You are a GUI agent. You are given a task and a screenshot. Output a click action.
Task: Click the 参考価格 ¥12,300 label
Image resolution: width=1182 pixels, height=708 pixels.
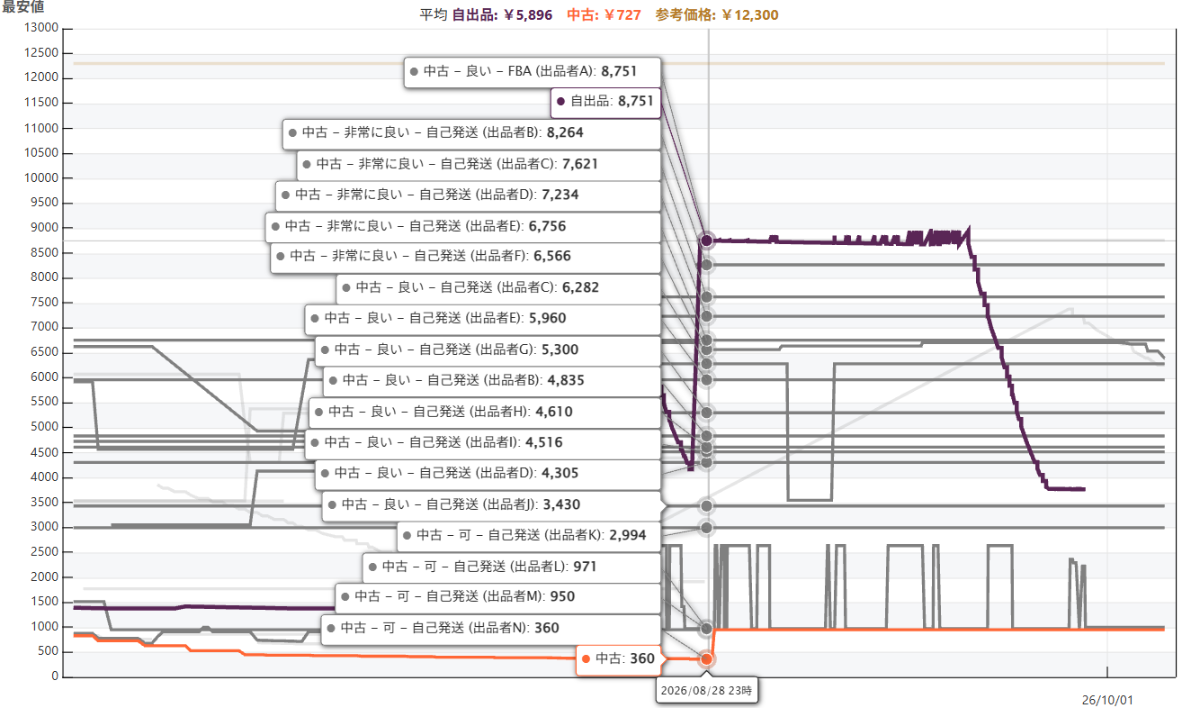pyautogui.click(x=717, y=15)
